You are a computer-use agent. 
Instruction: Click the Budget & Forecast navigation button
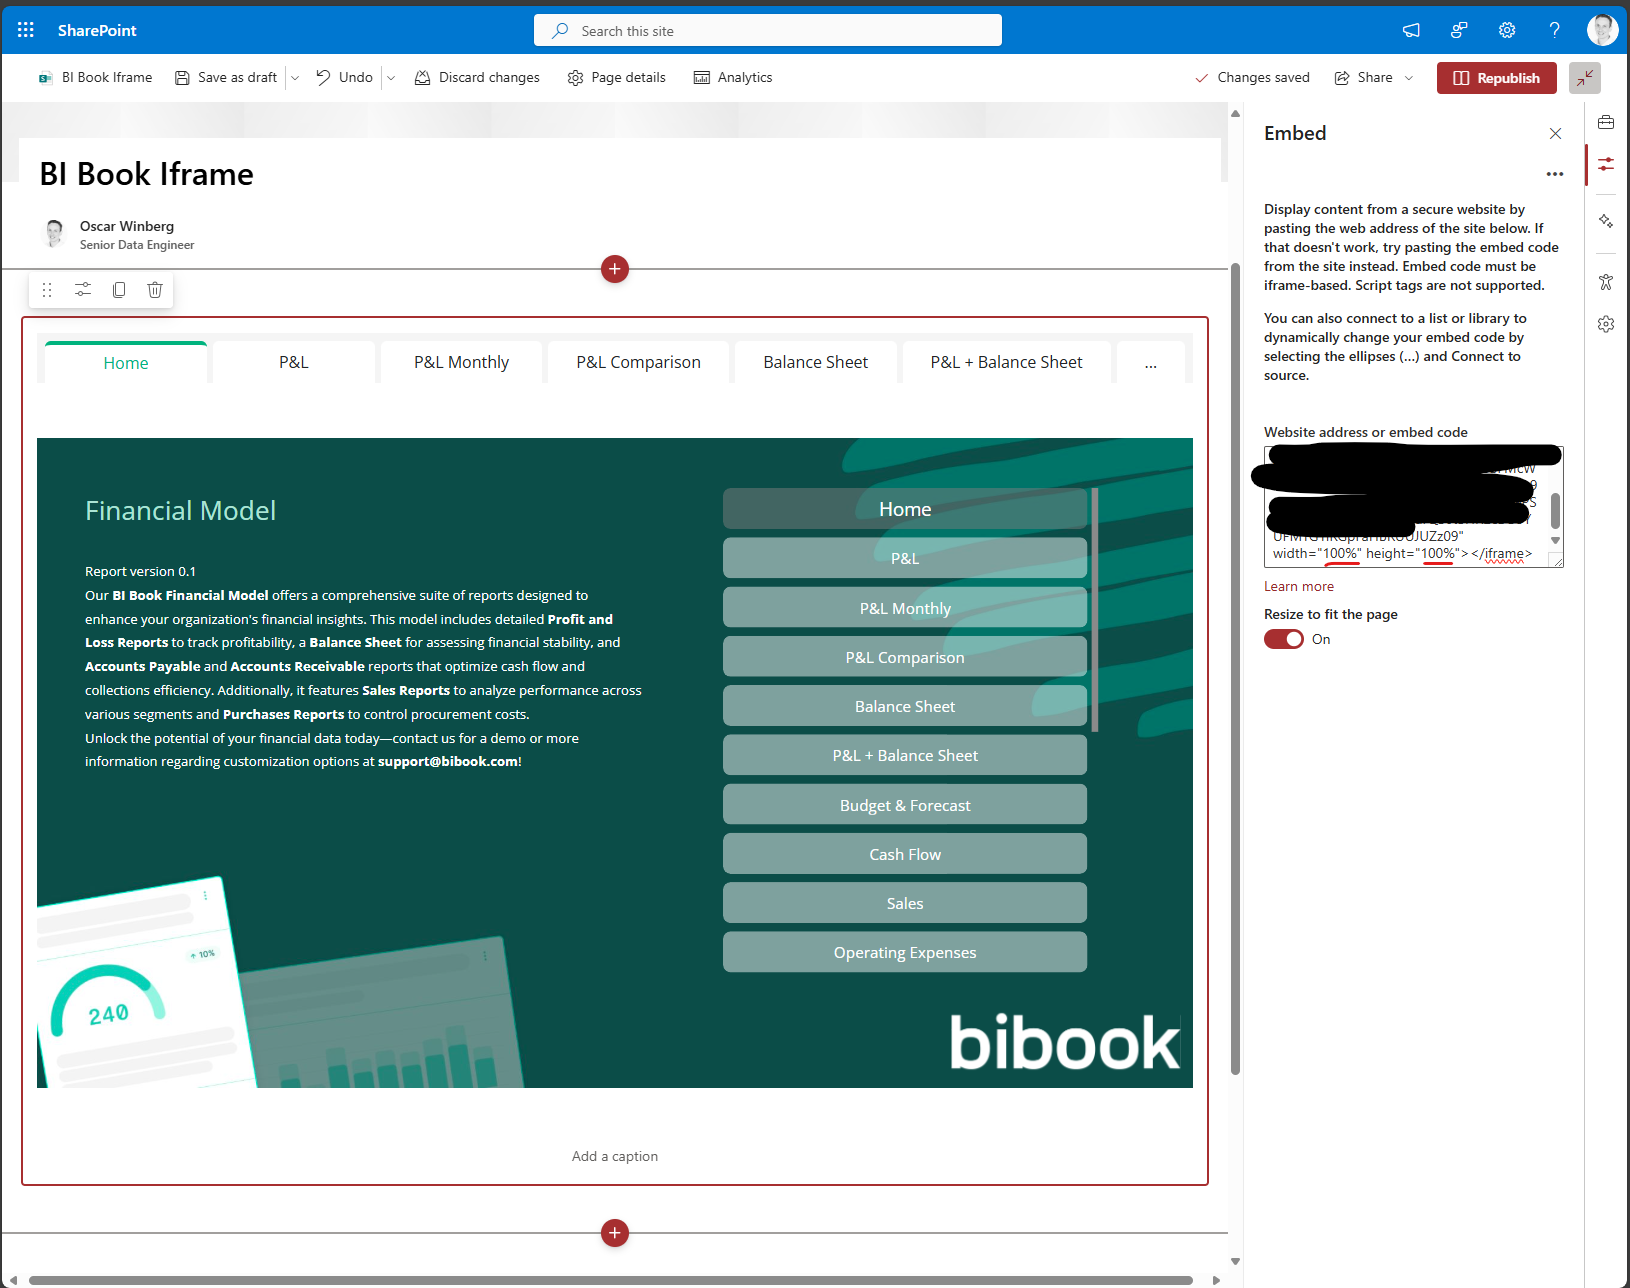tap(905, 805)
